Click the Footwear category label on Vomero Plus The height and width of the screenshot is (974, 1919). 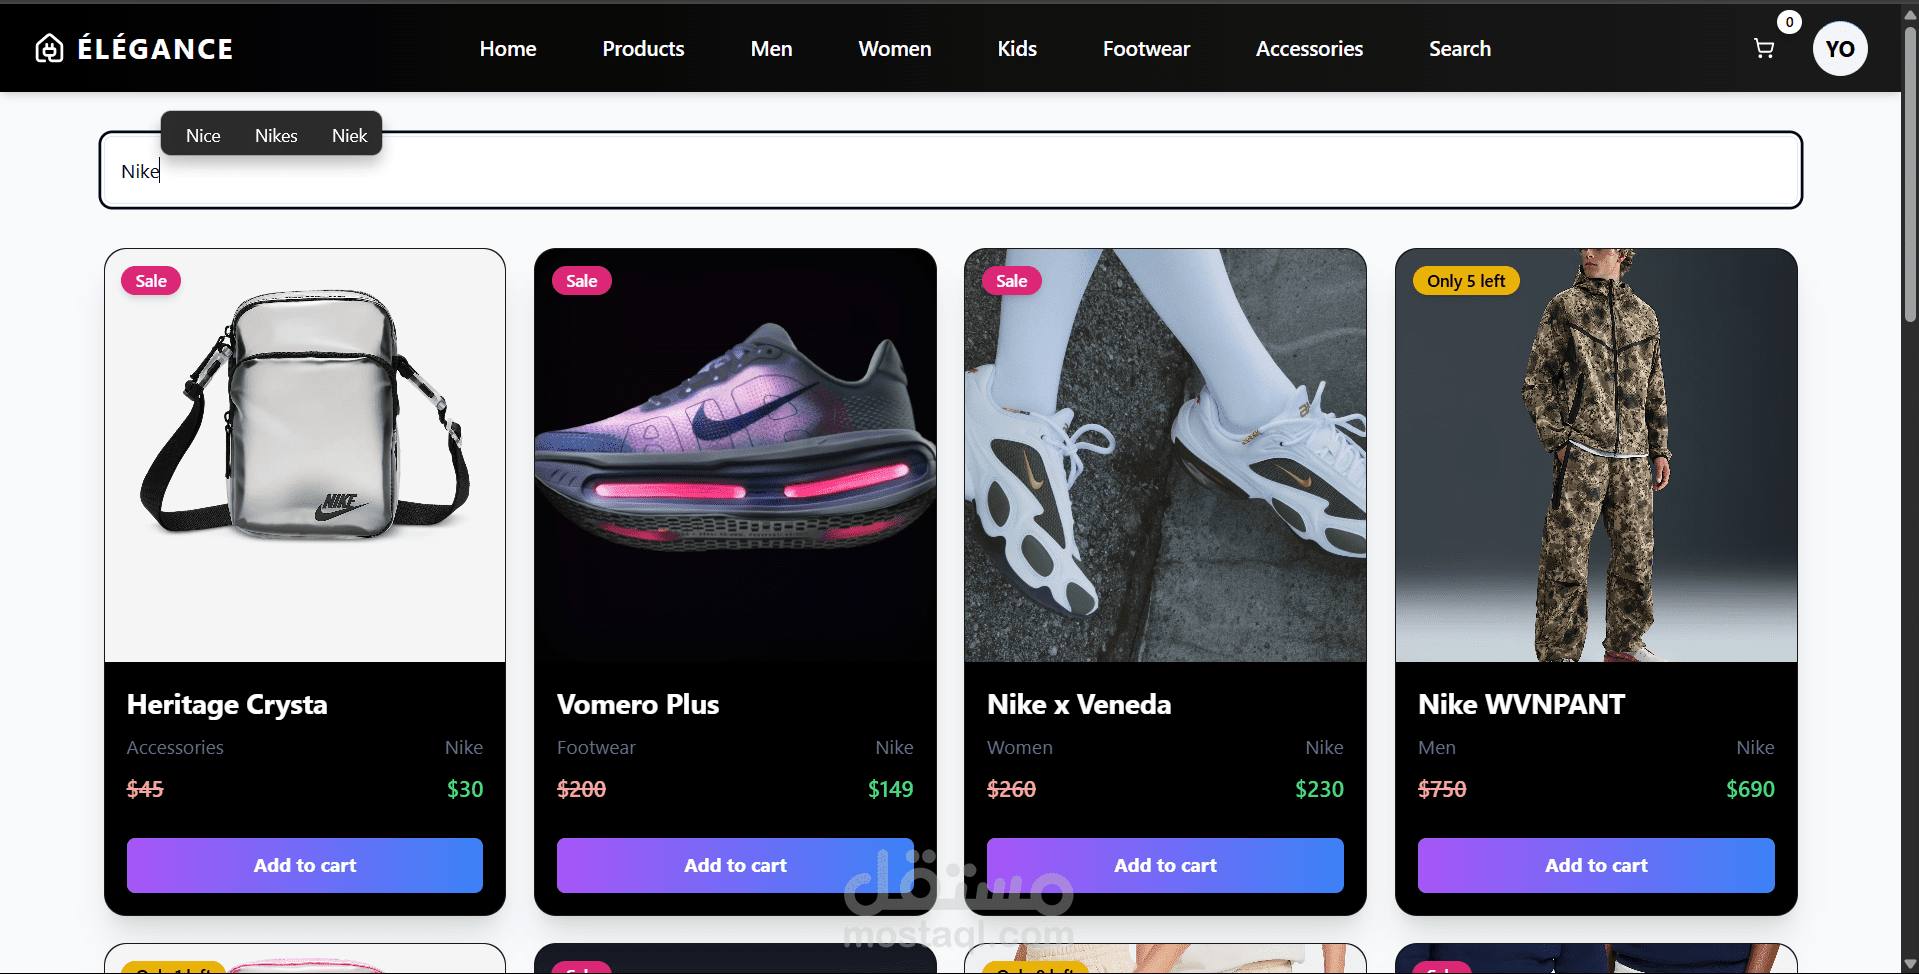click(x=596, y=748)
